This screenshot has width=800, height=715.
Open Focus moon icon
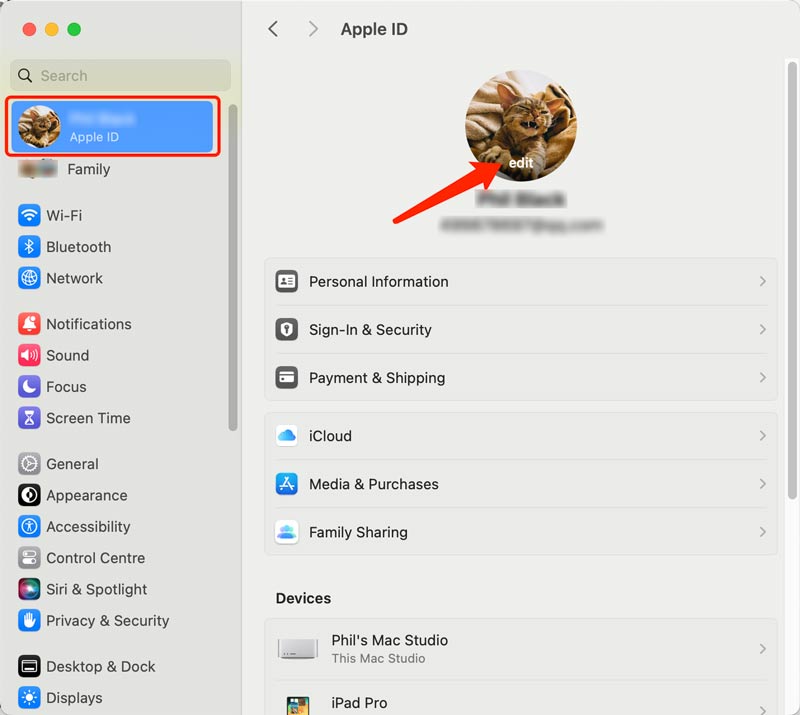pyautogui.click(x=29, y=387)
